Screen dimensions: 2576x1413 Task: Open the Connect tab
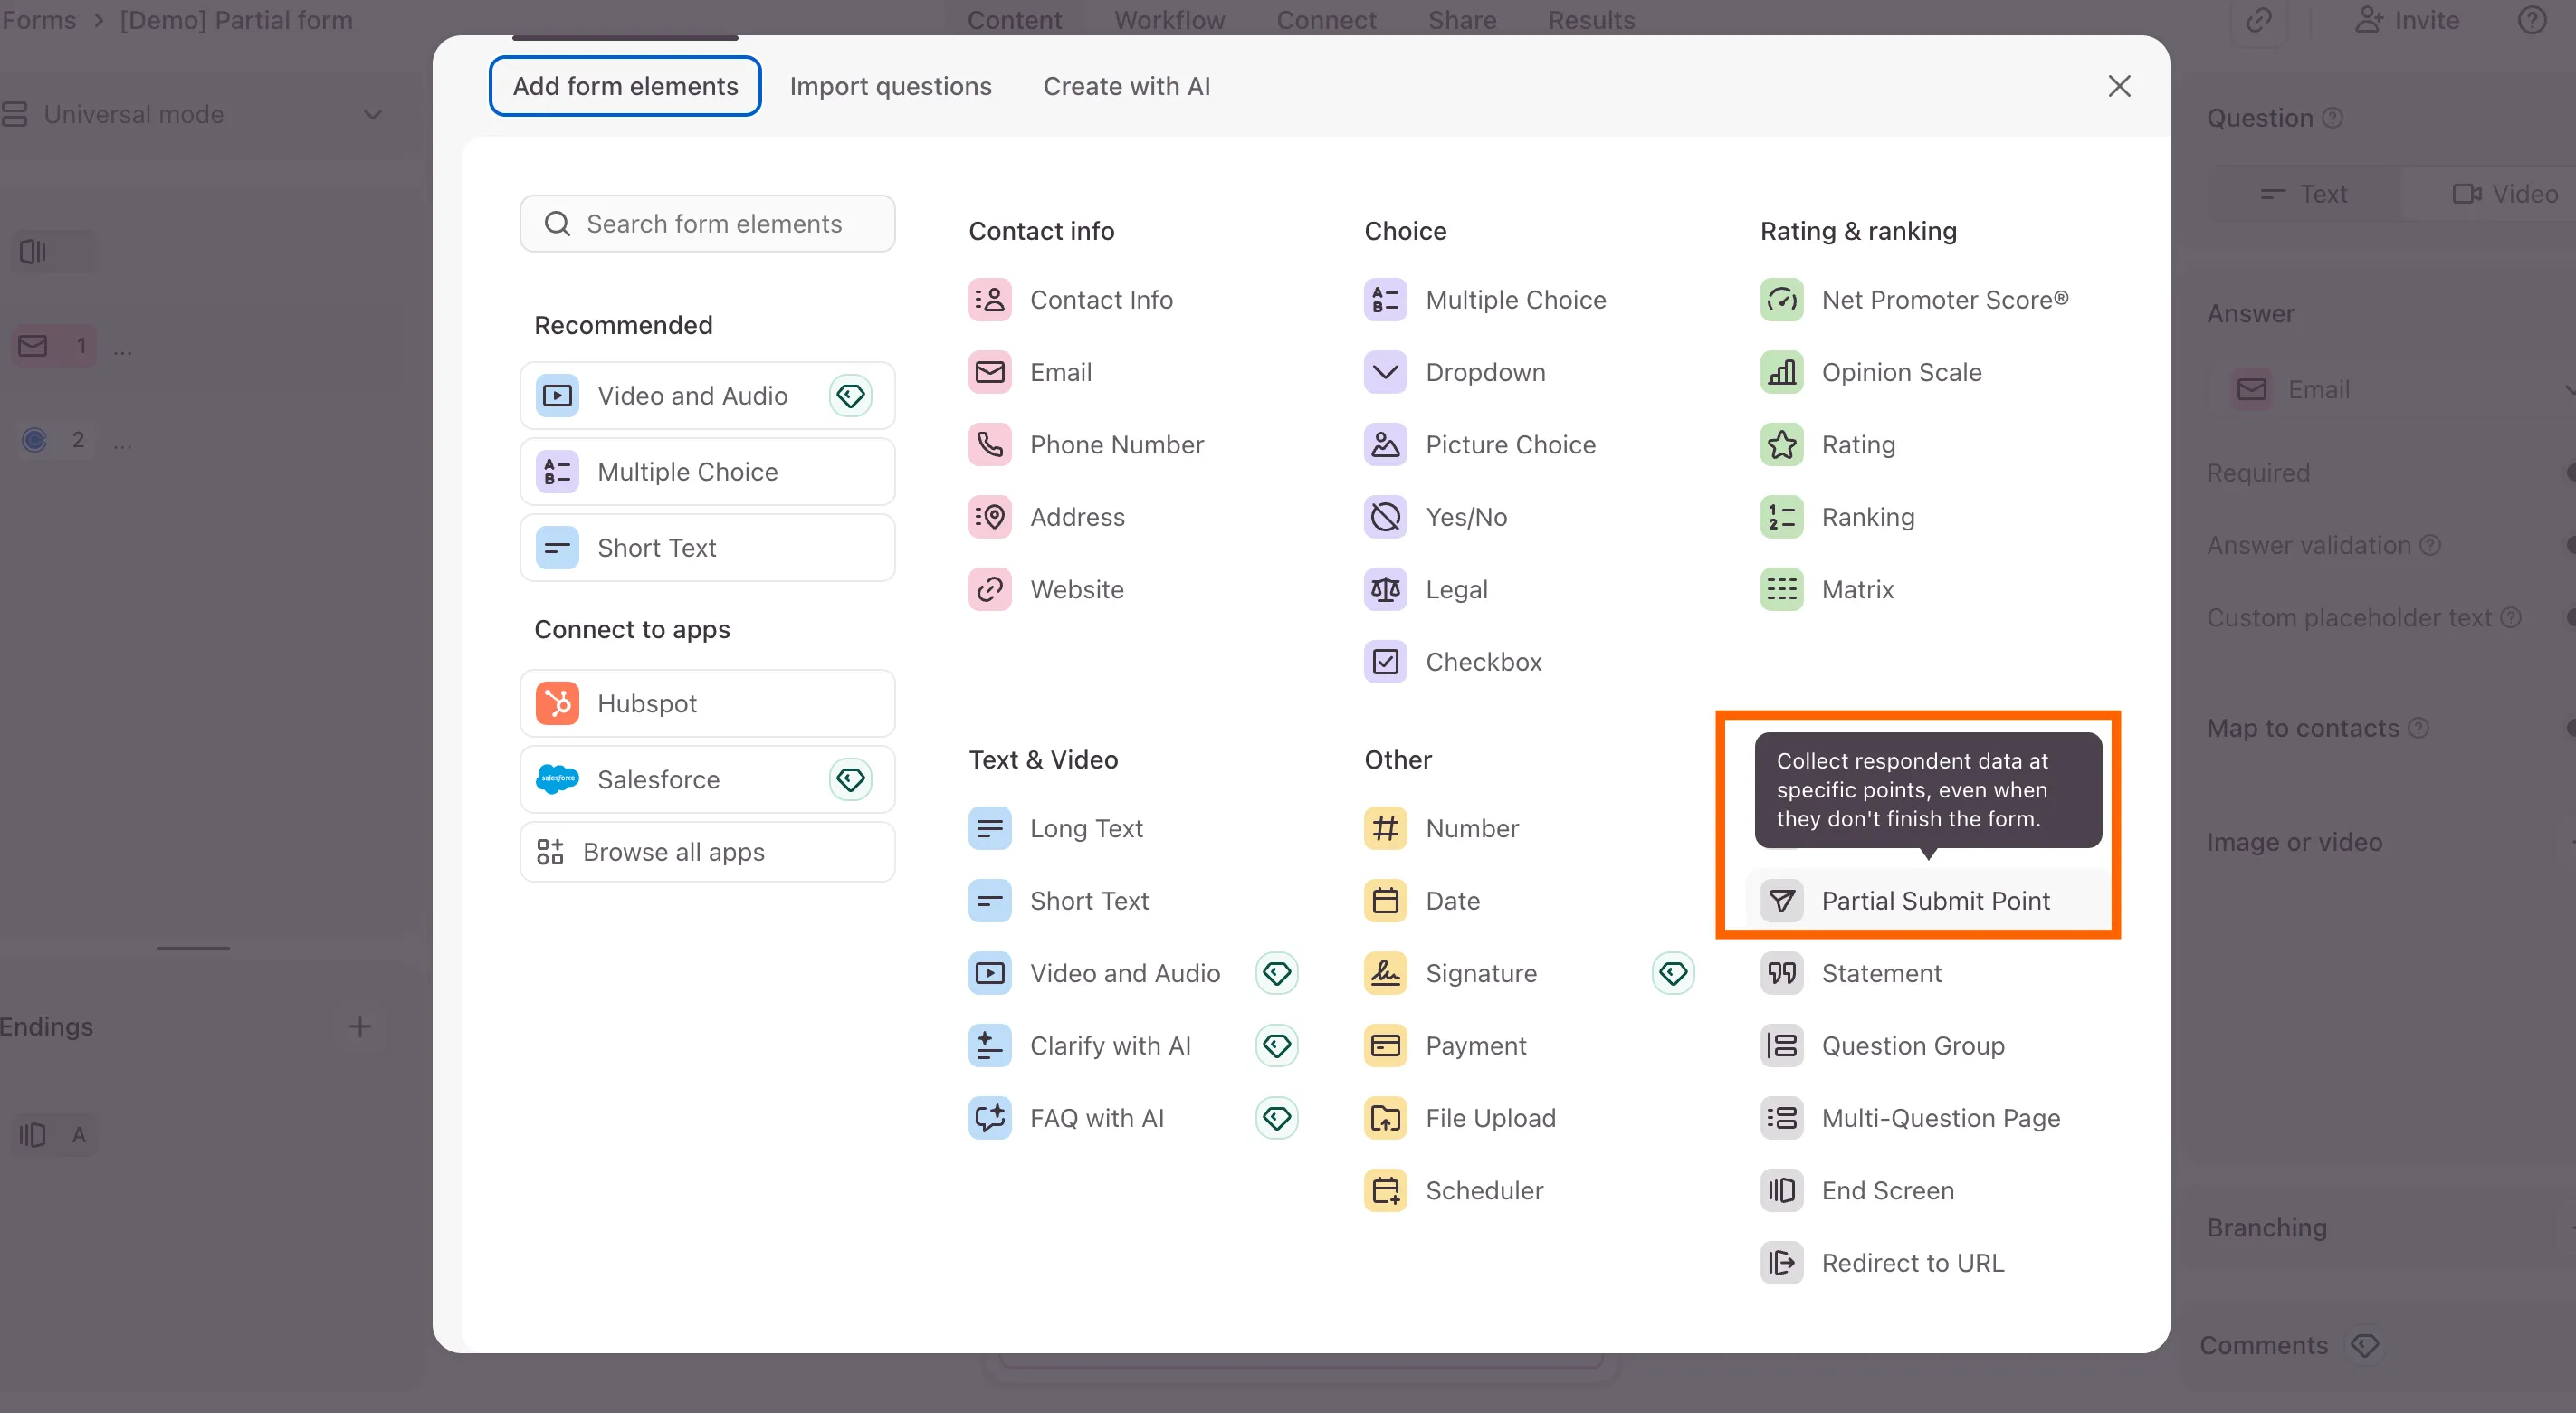coord(1326,19)
